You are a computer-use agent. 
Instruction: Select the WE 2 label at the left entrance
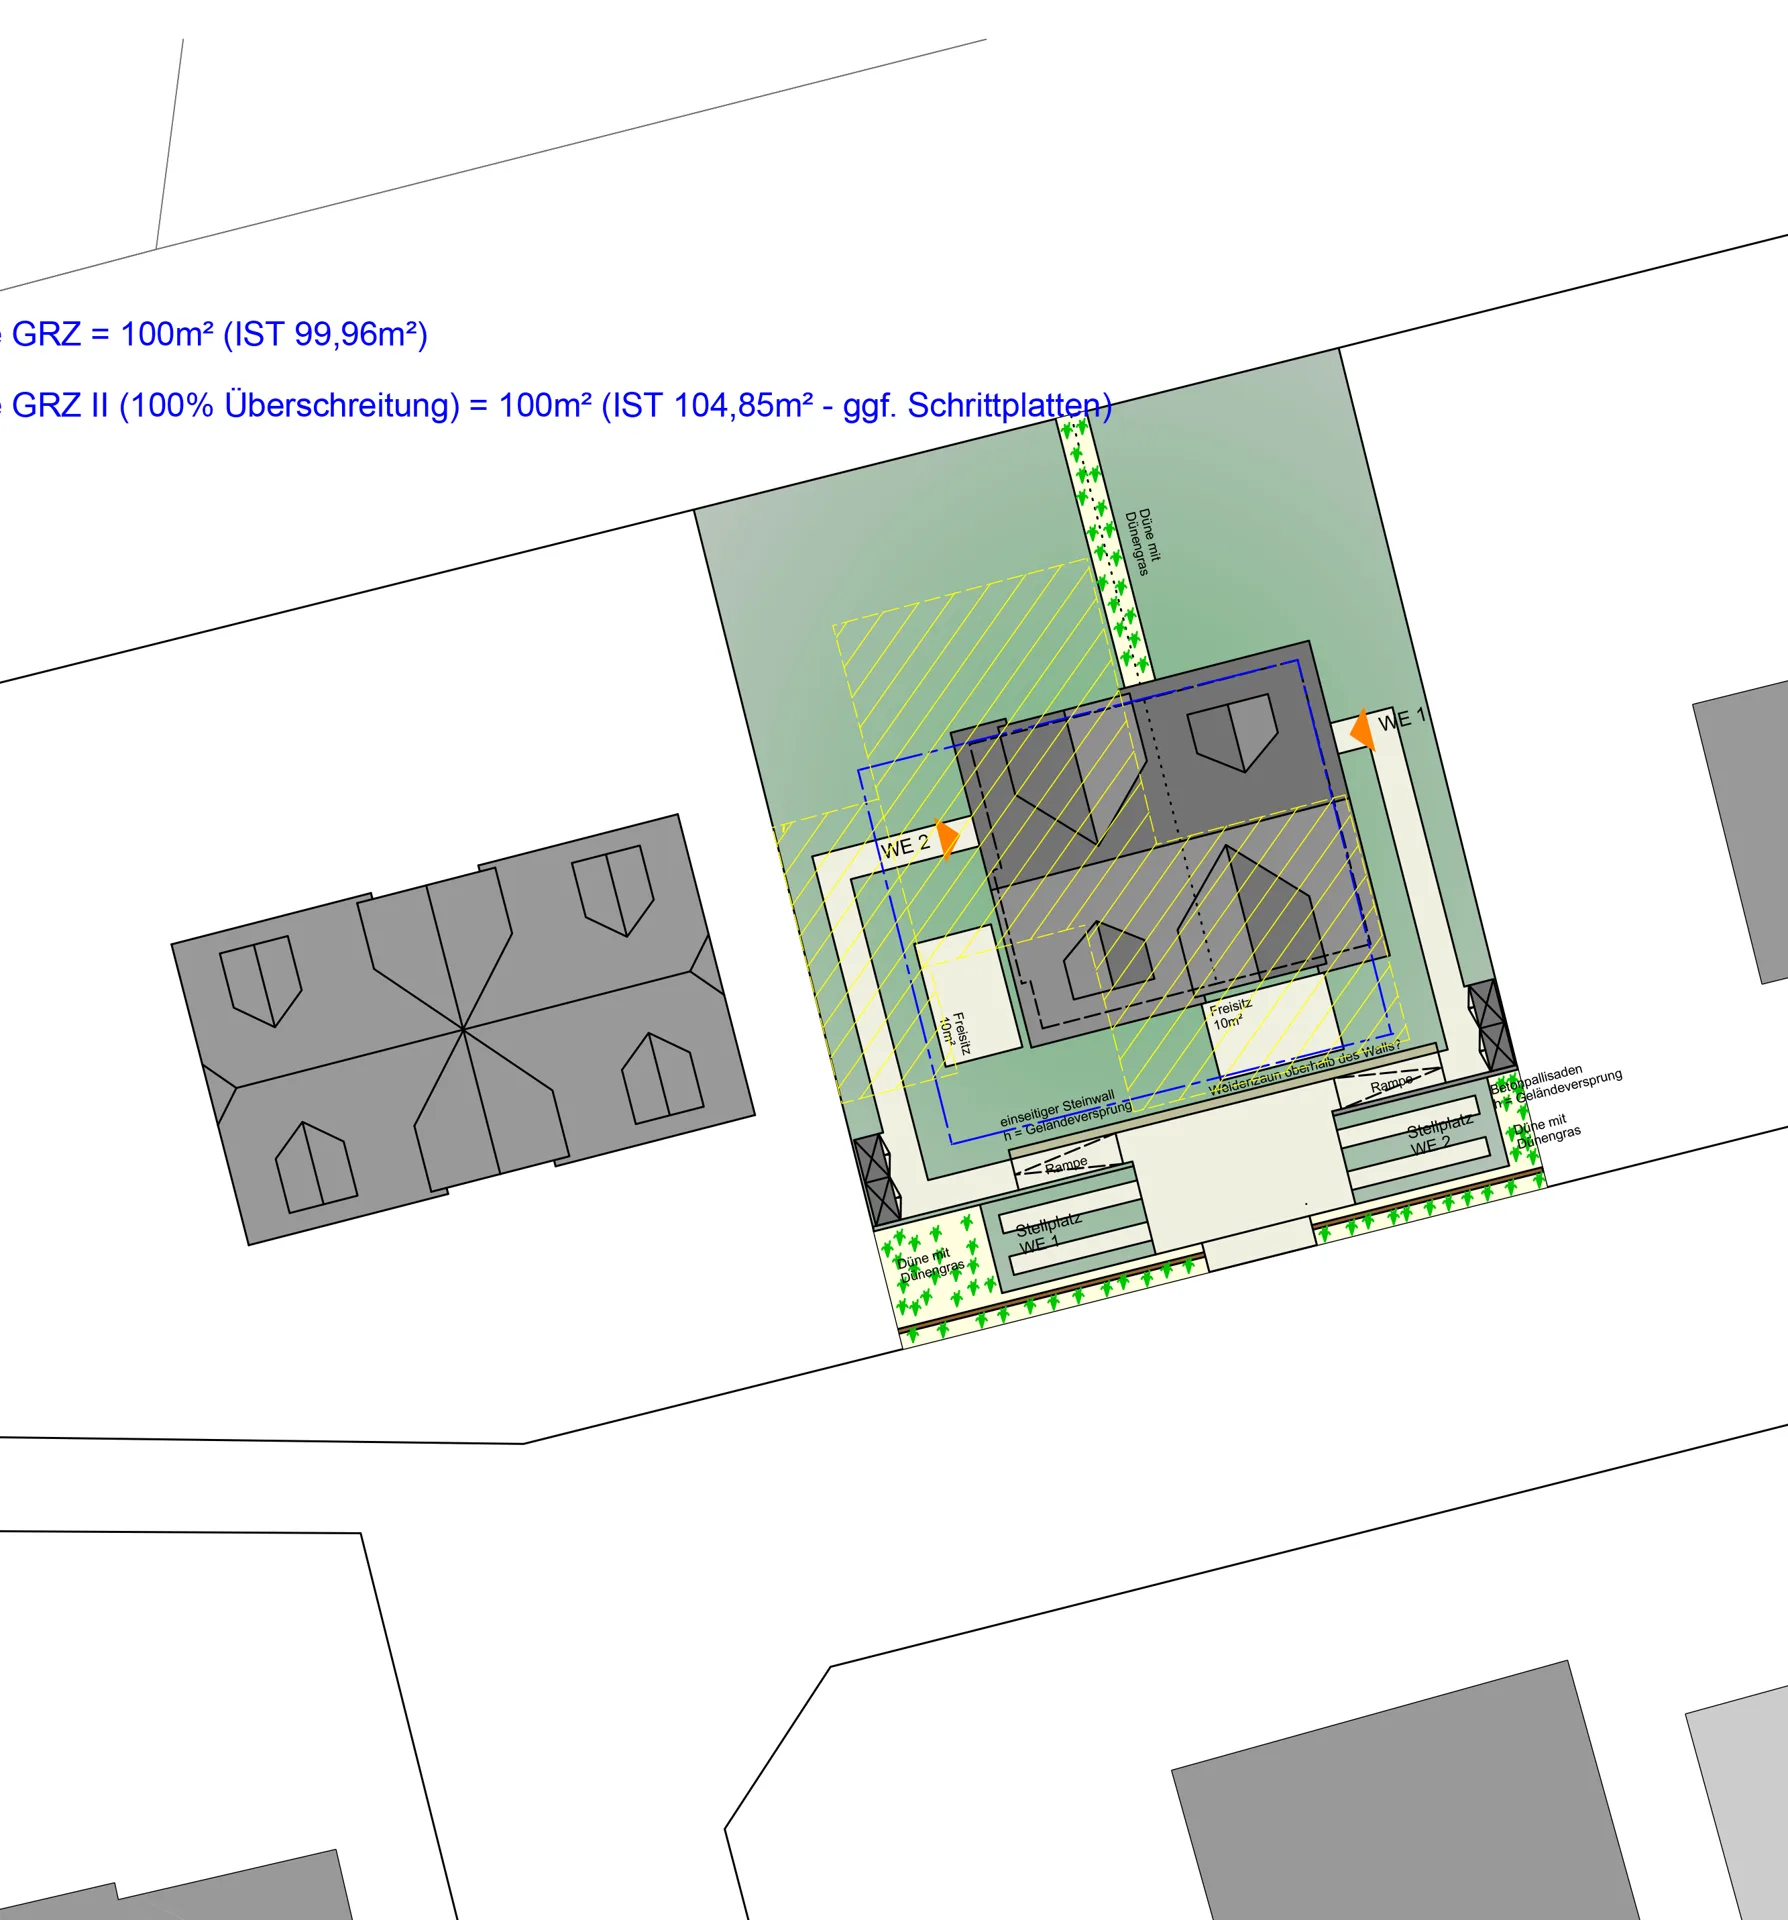905,847
